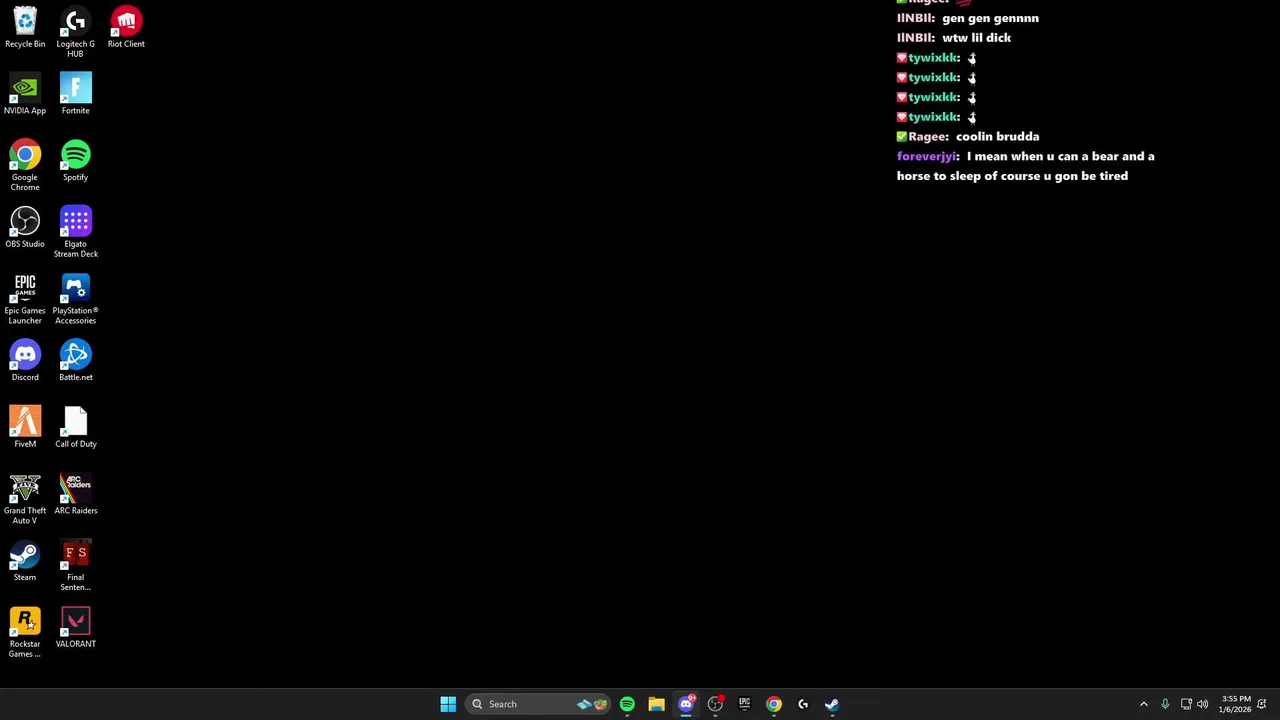Select the ARC Raiders desktop shortcut
1280x720 pixels.
[x=75, y=495]
